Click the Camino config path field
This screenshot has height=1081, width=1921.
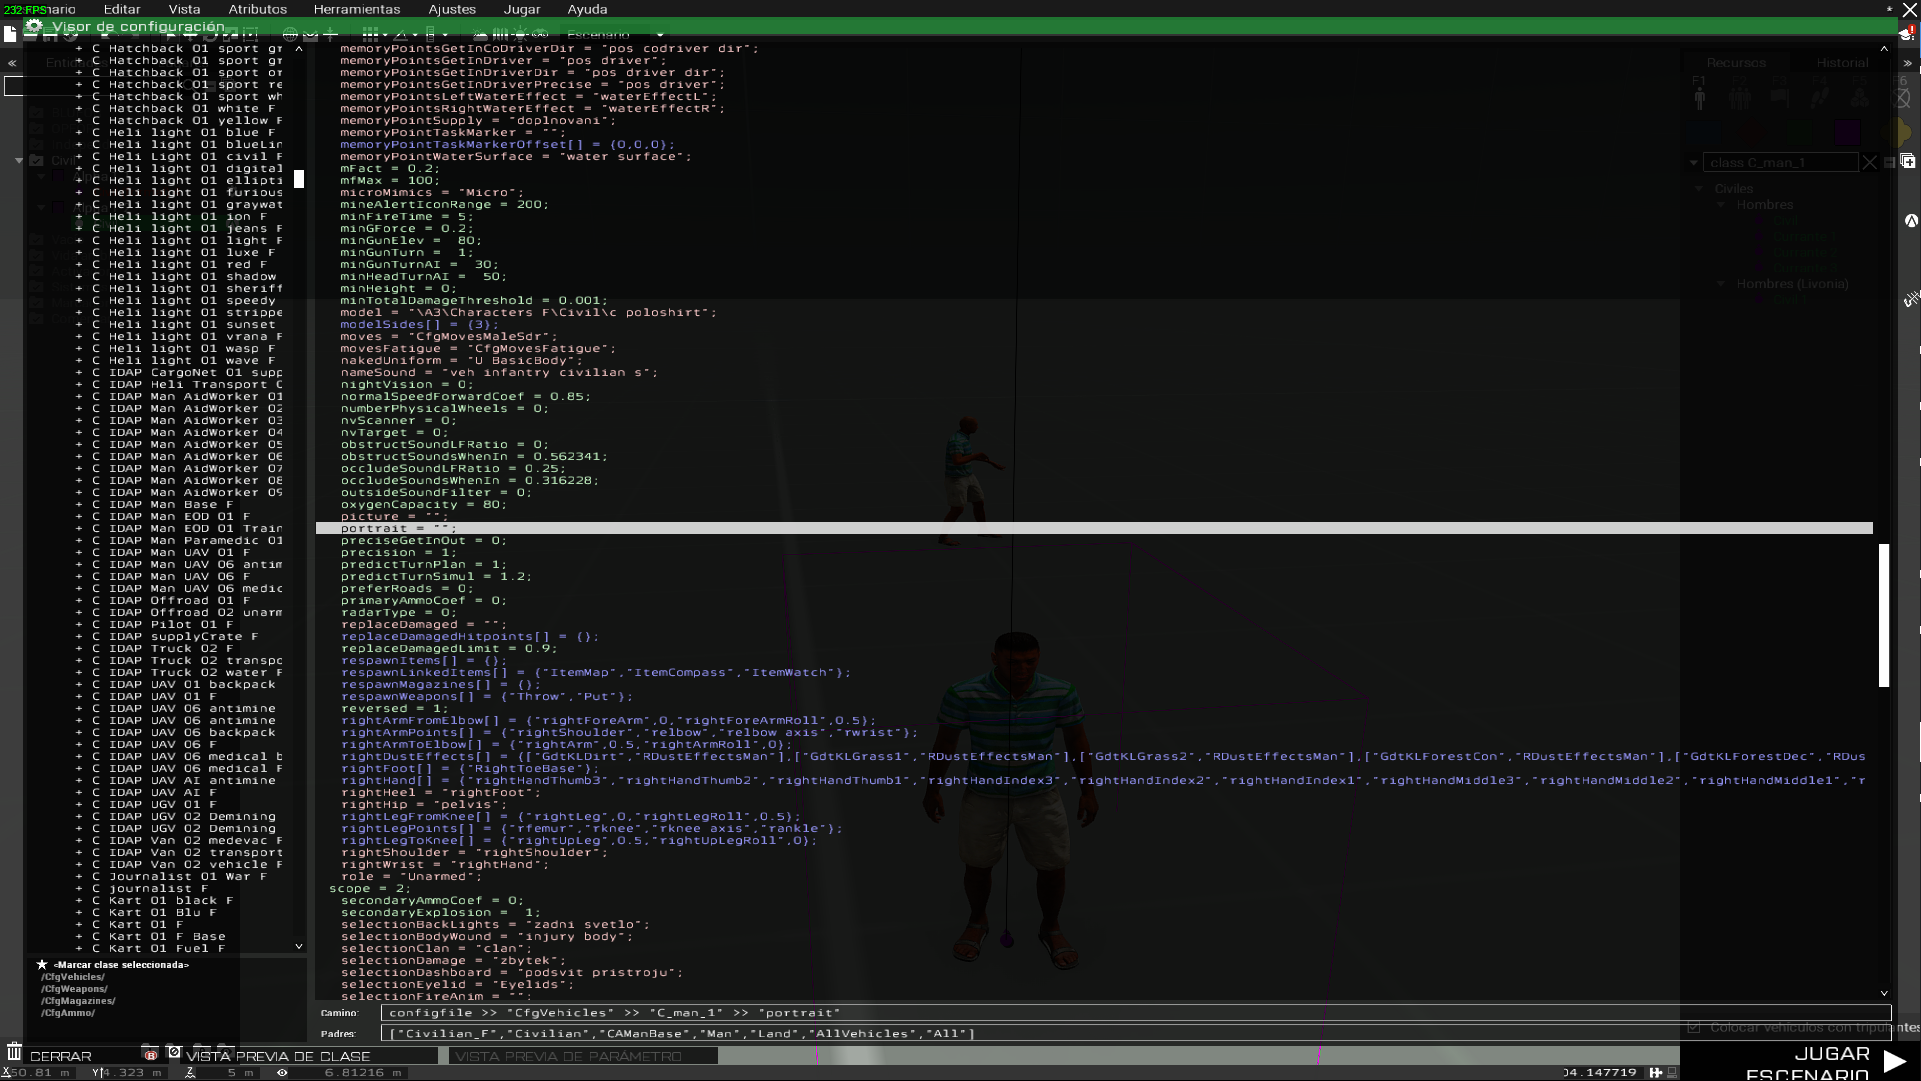[1135, 1013]
